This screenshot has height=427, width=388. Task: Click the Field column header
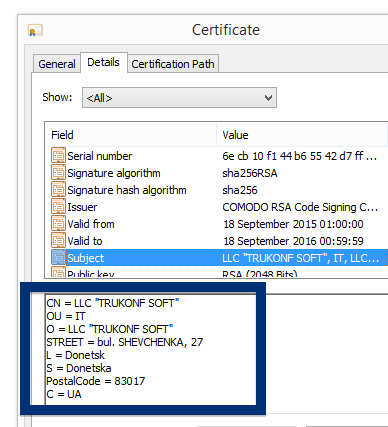pyautogui.click(x=131, y=135)
